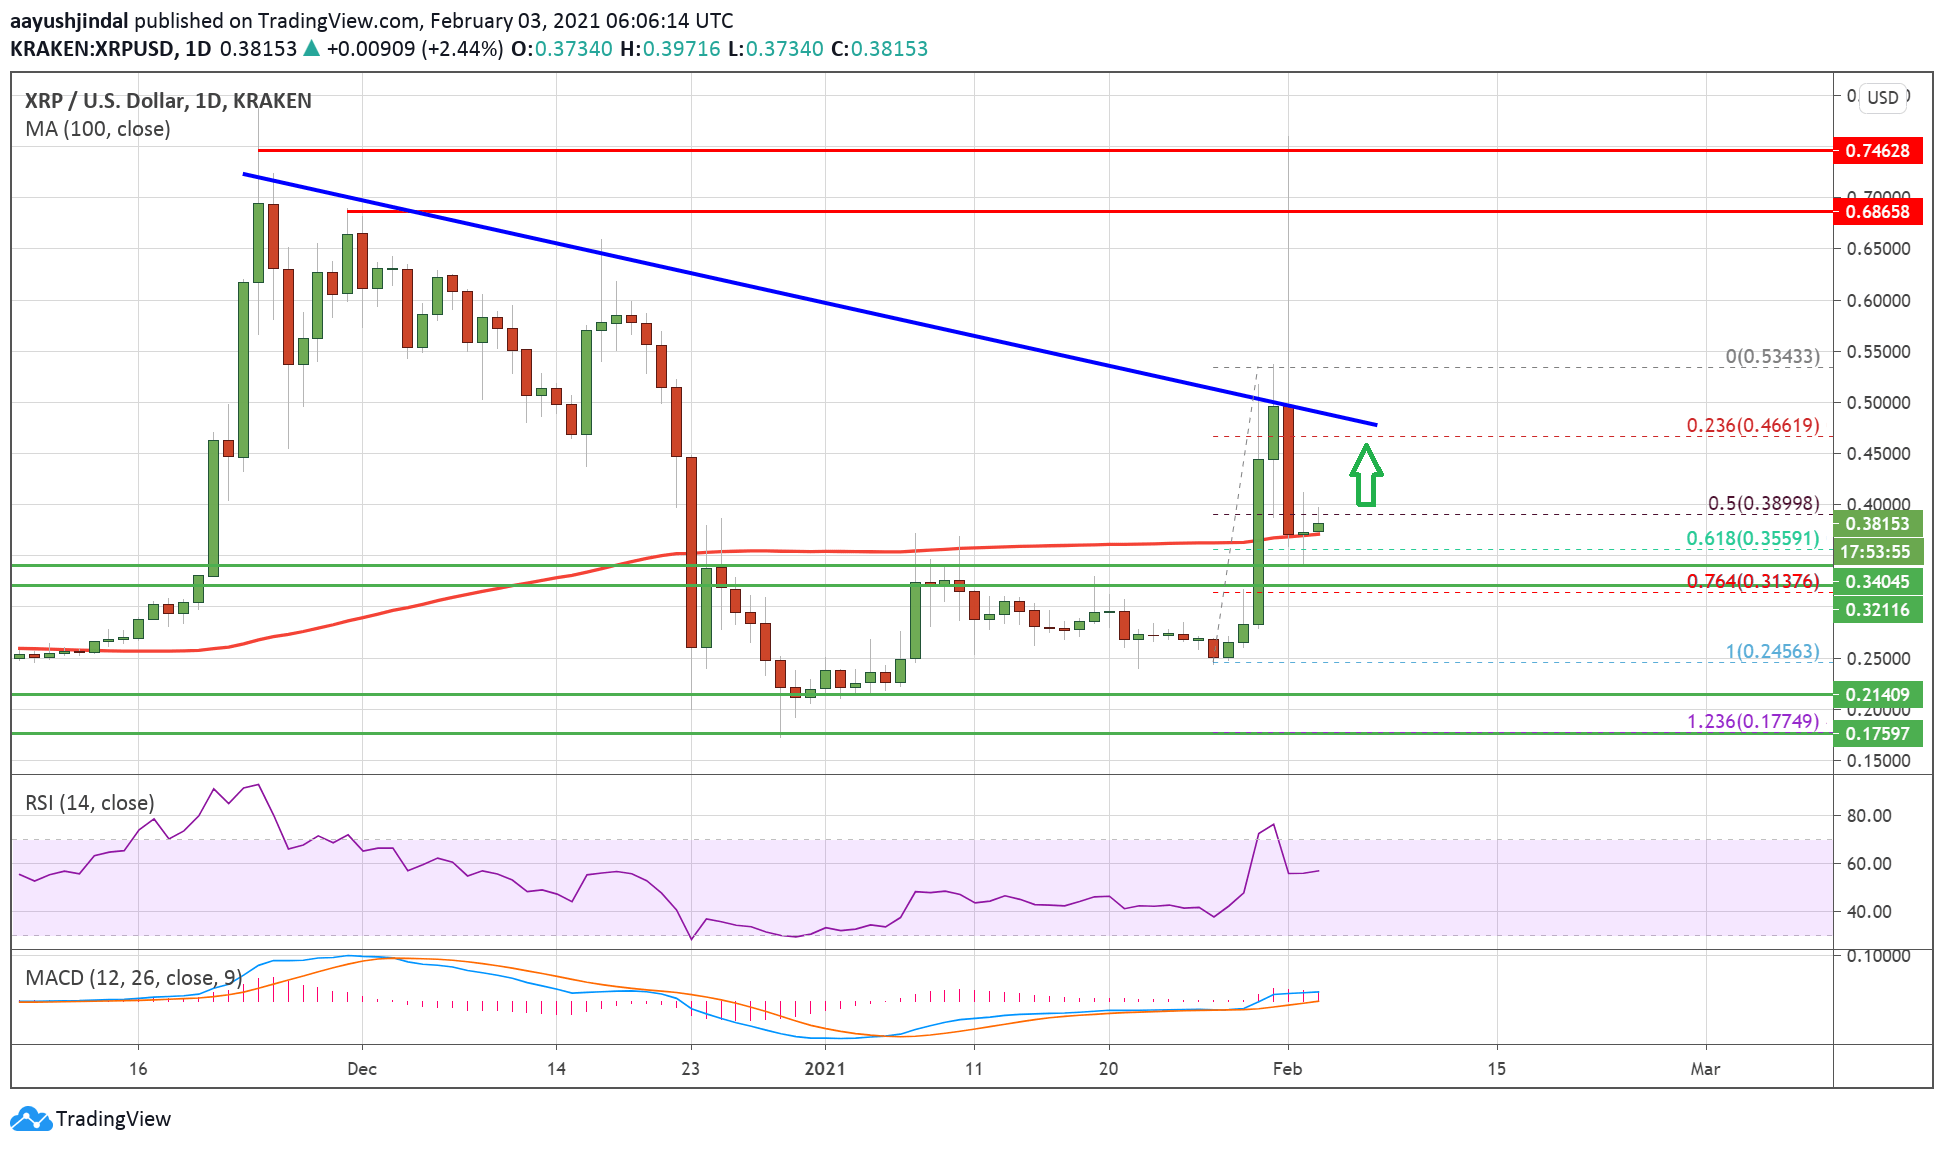
Task: Click the XRP / U.S. Dollar chart title
Action: 168,100
